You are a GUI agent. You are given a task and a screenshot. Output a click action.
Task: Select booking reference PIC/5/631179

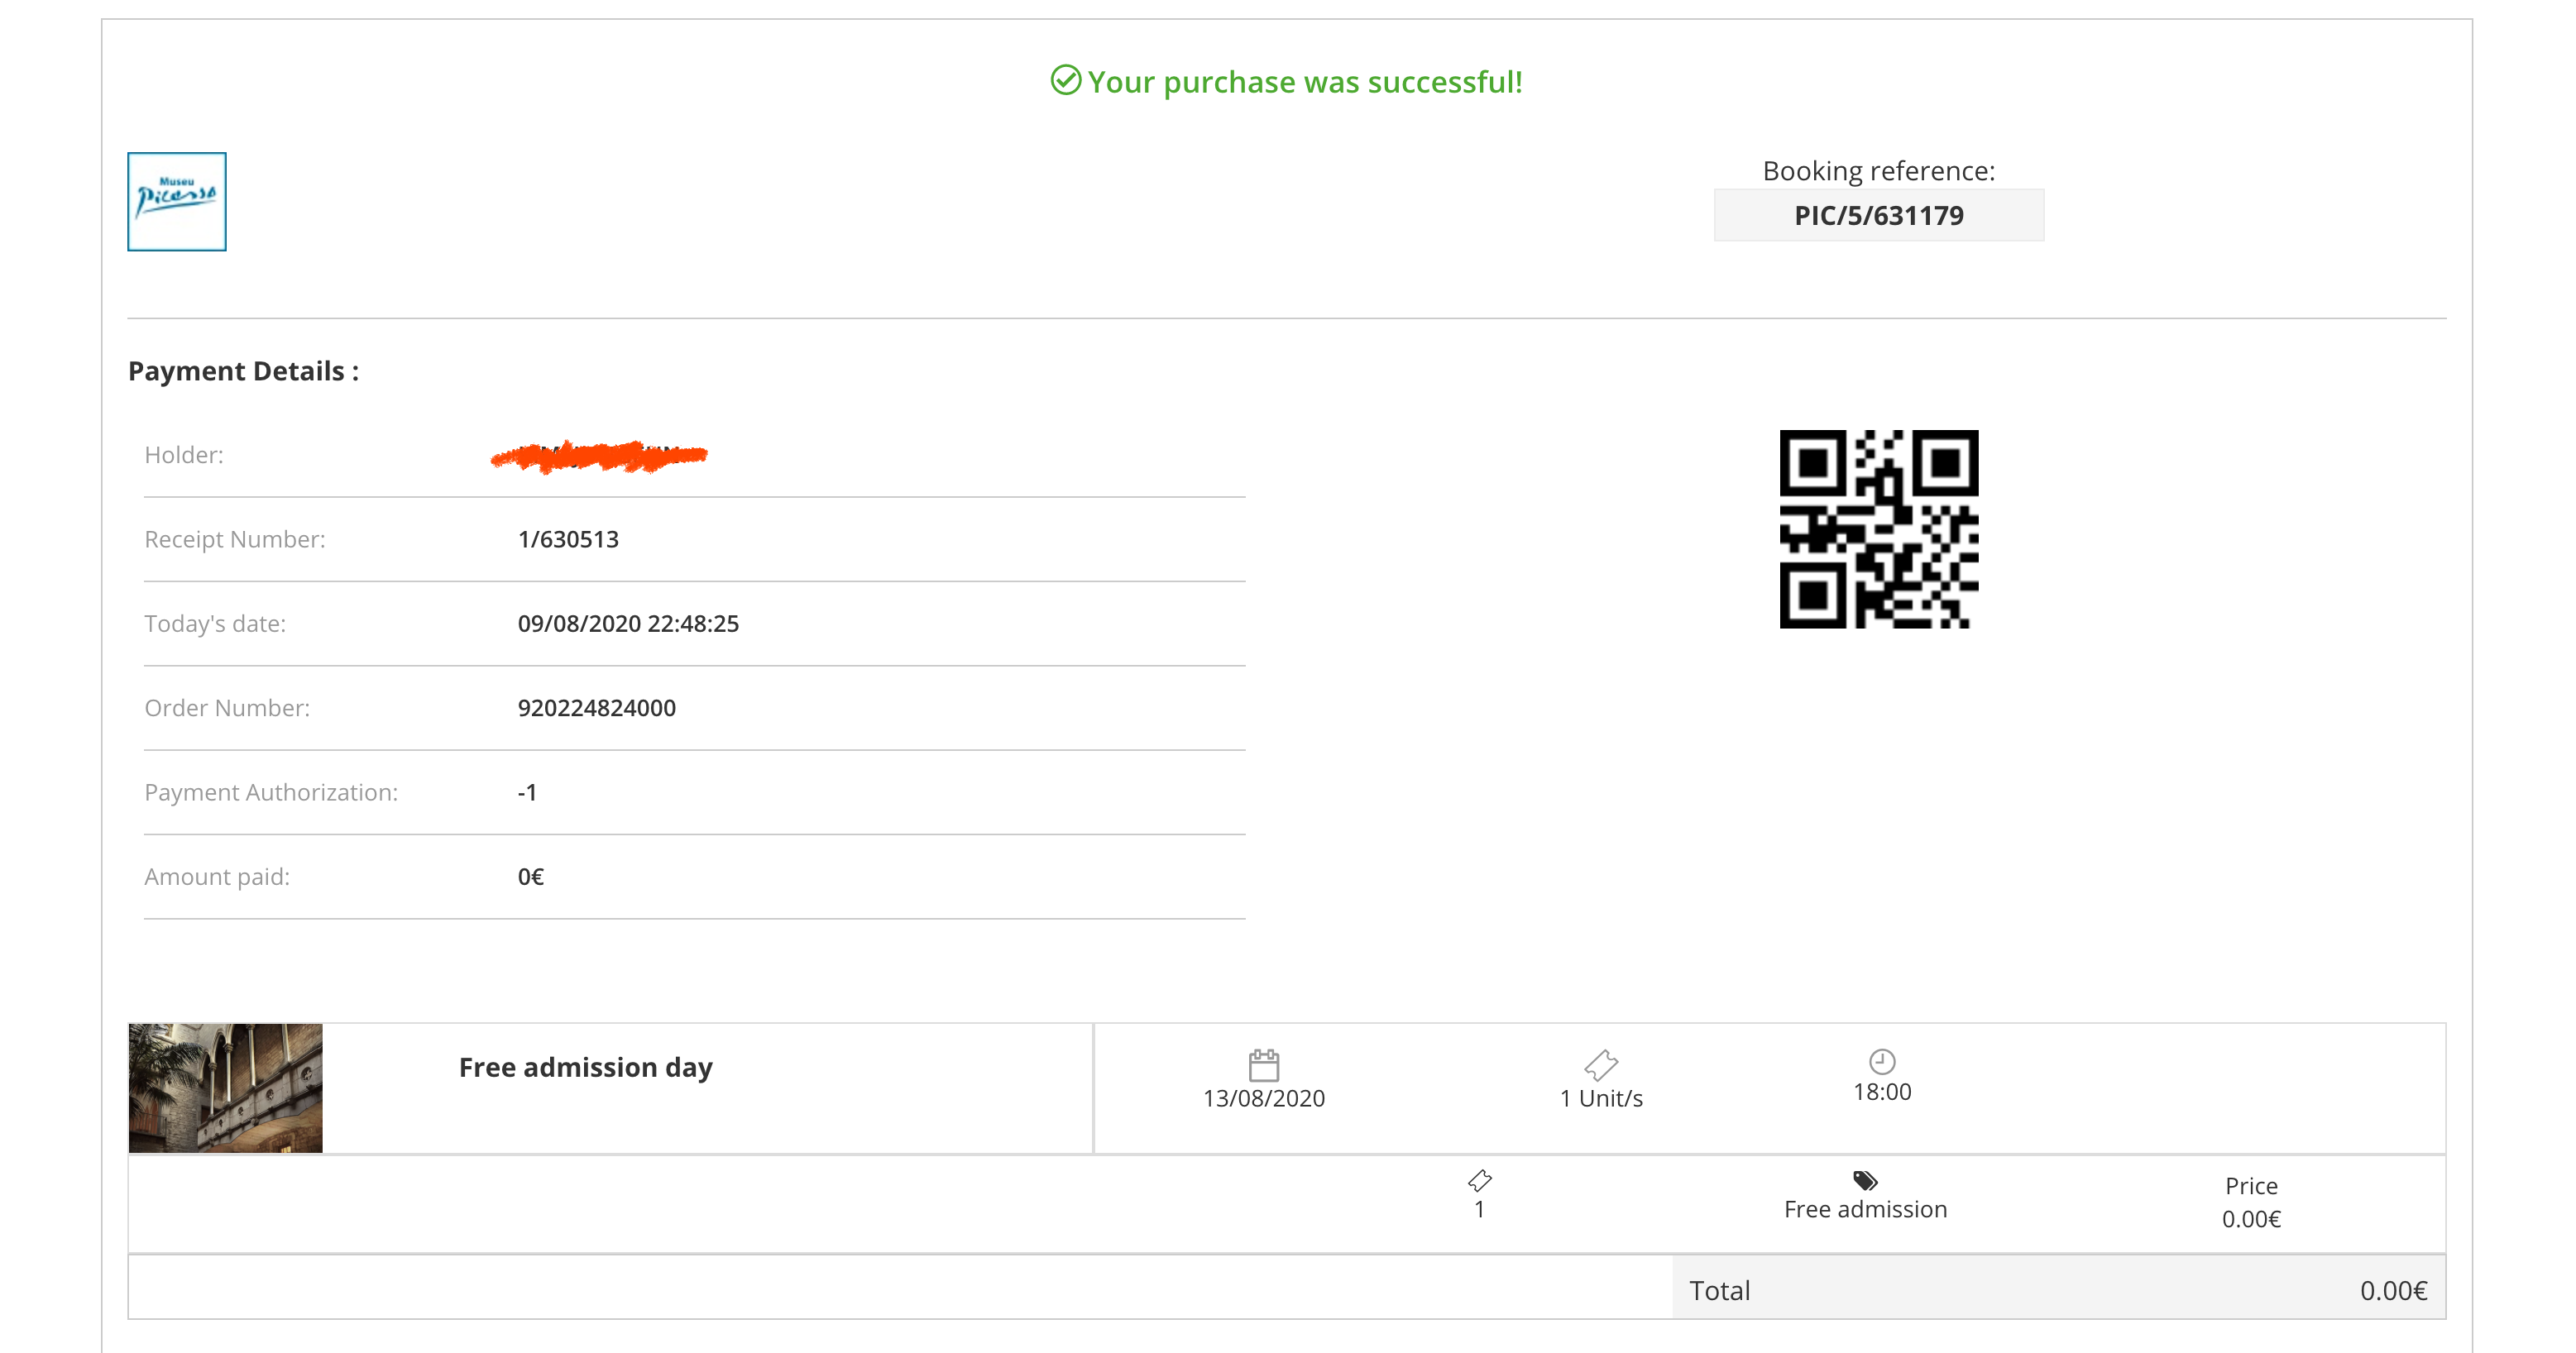click(x=1879, y=215)
